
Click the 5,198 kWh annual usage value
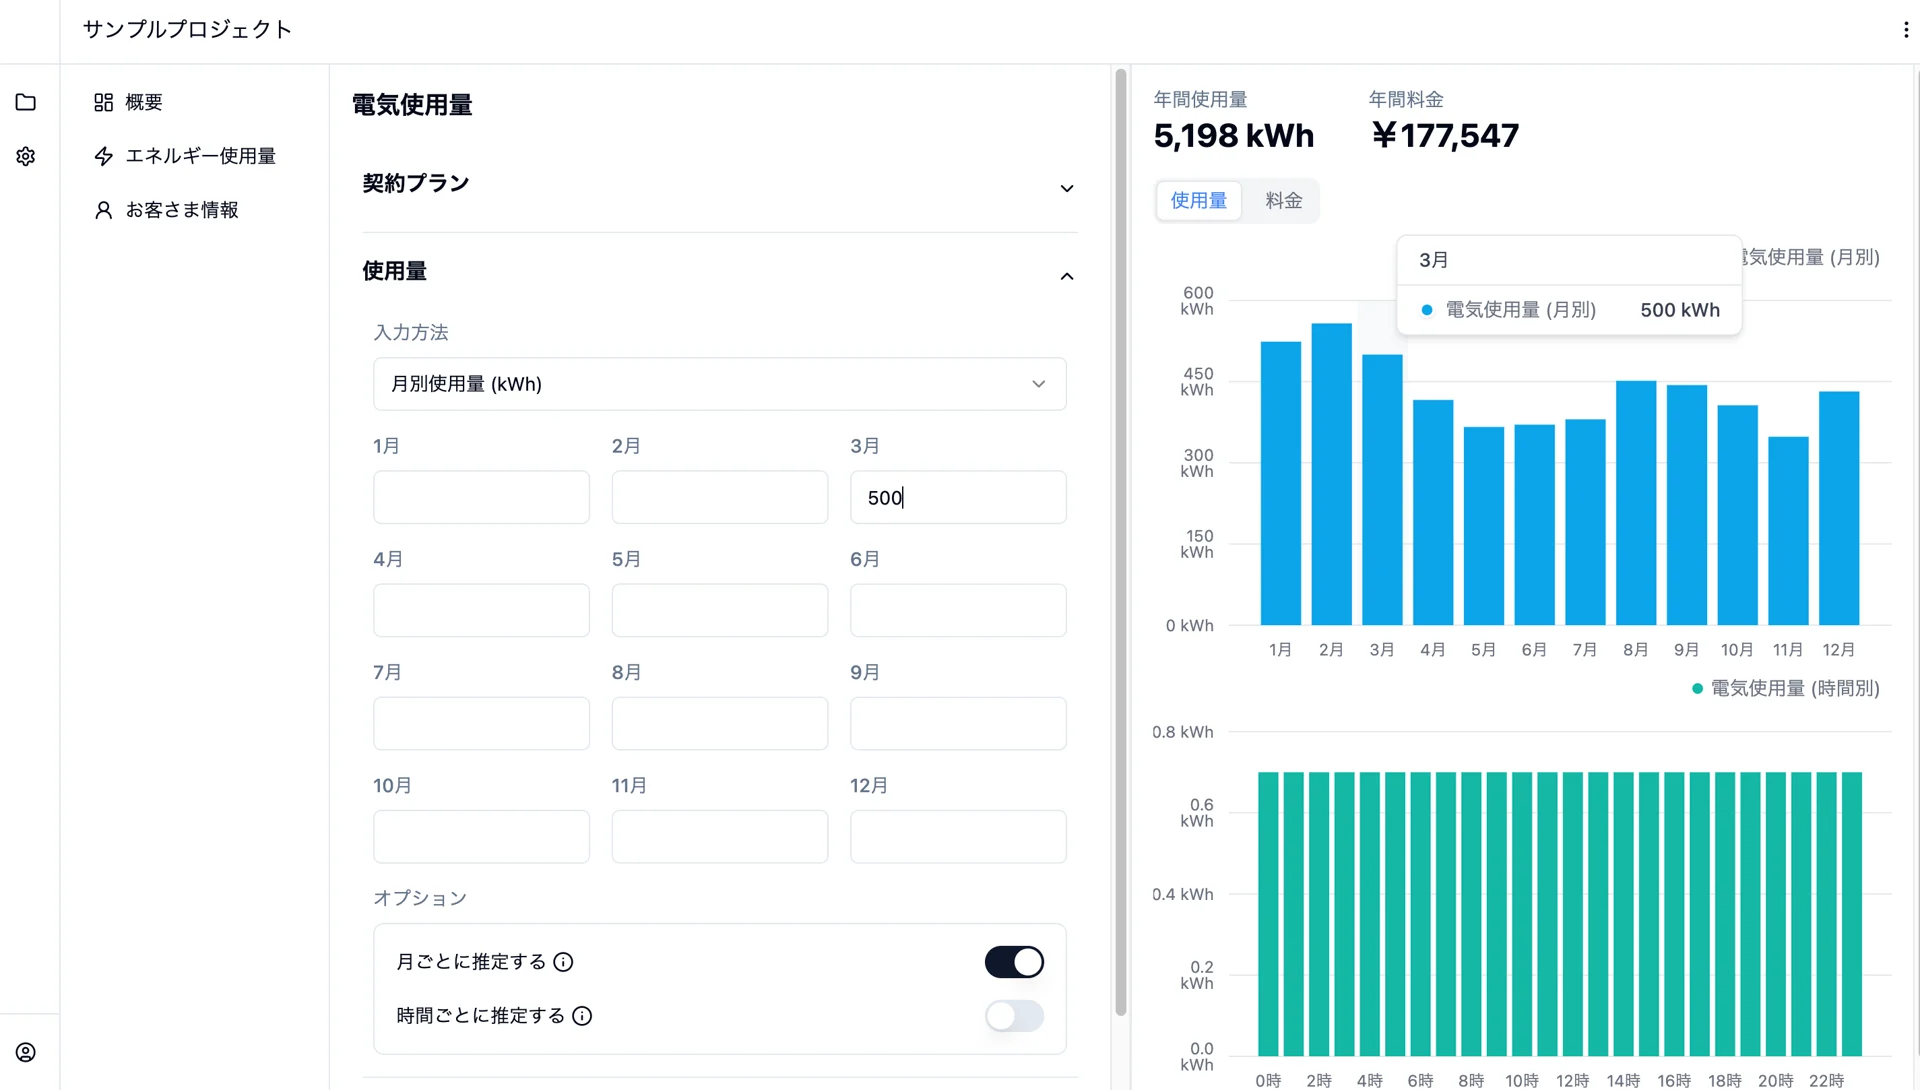coord(1234,135)
